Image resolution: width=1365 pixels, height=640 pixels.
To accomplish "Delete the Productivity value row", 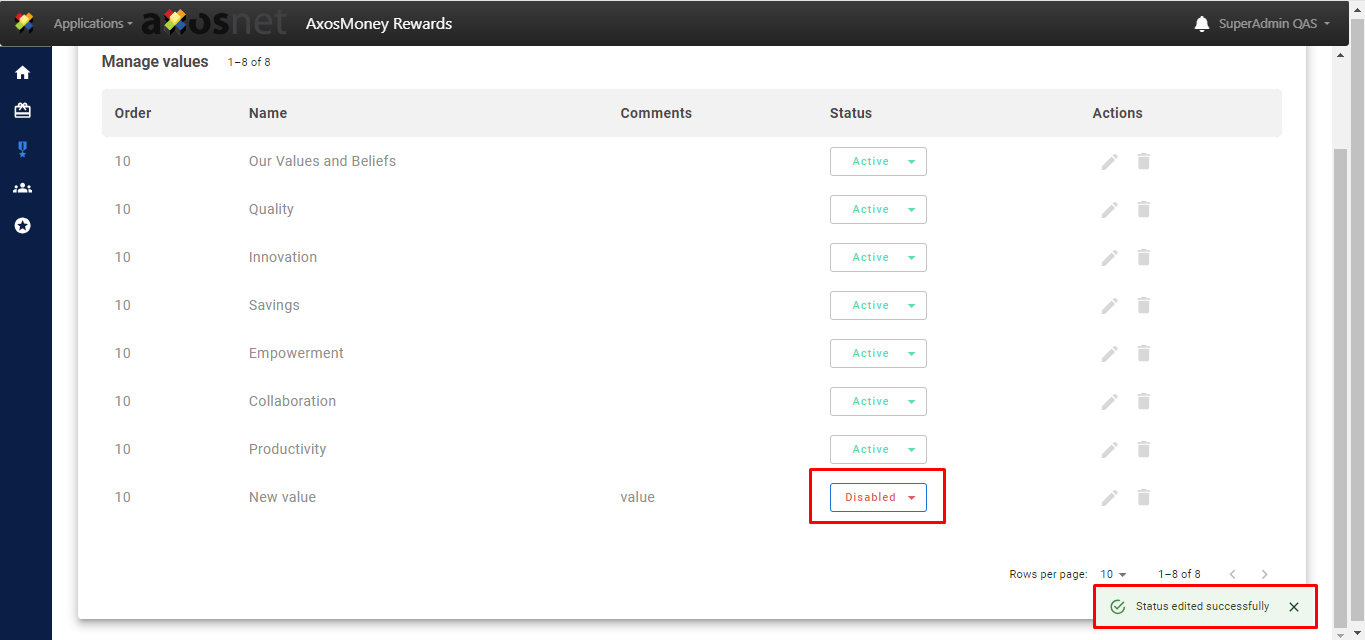I will click(1144, 450).
